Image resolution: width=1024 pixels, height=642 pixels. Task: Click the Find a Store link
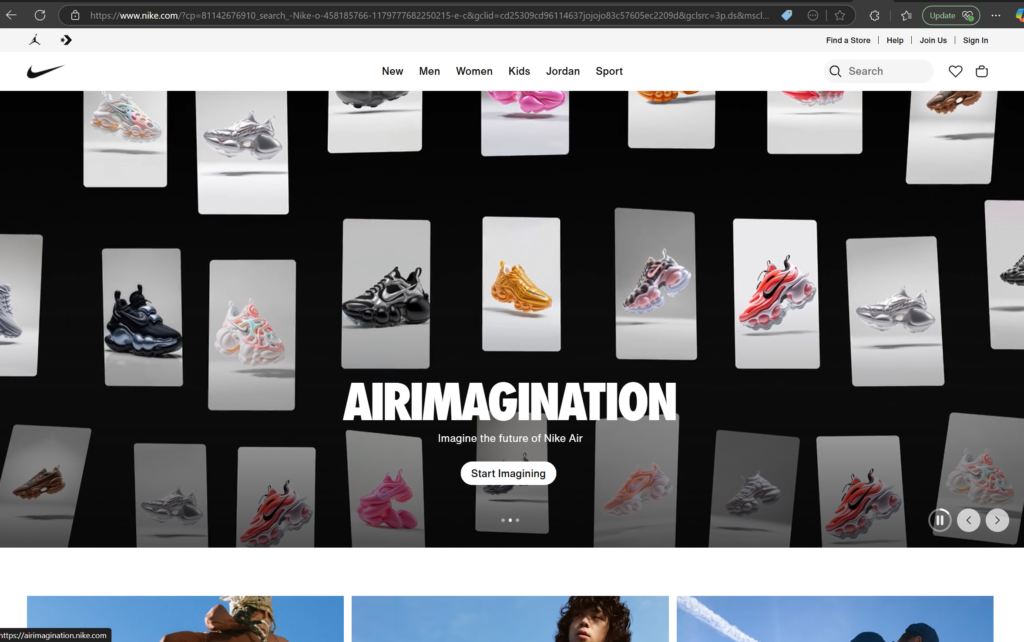pos(848,40)
